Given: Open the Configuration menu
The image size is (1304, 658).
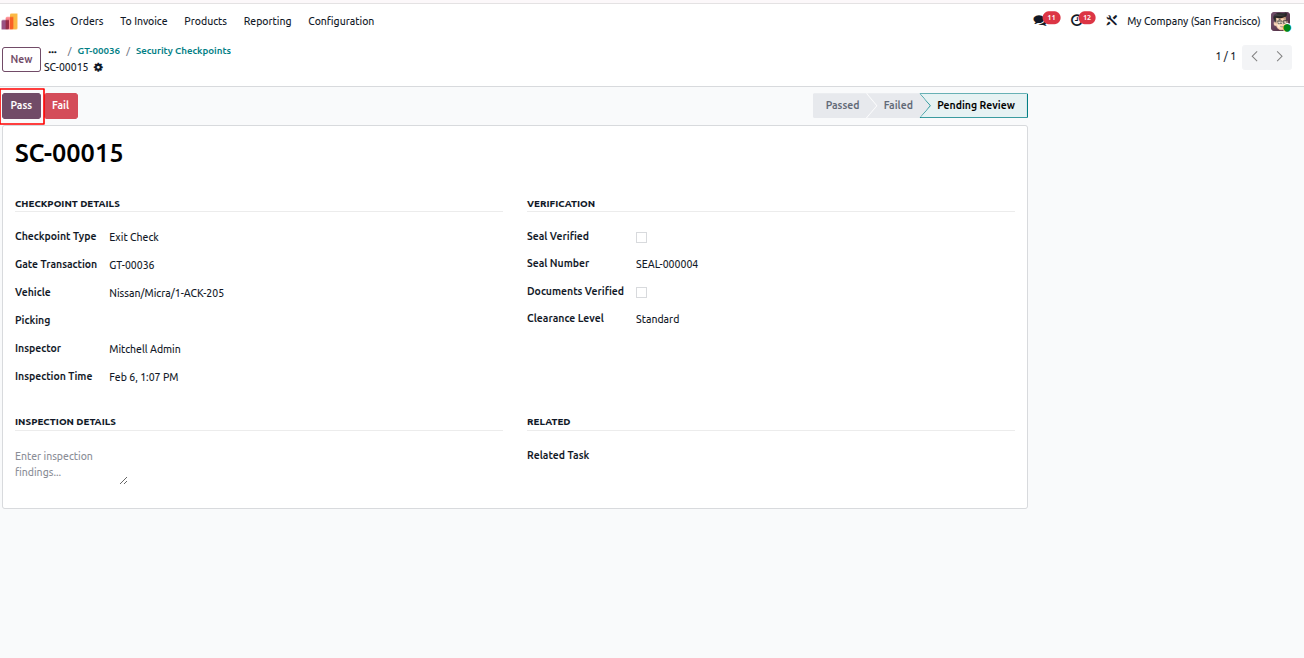Looking at the screenshot, I should point(341,21).
